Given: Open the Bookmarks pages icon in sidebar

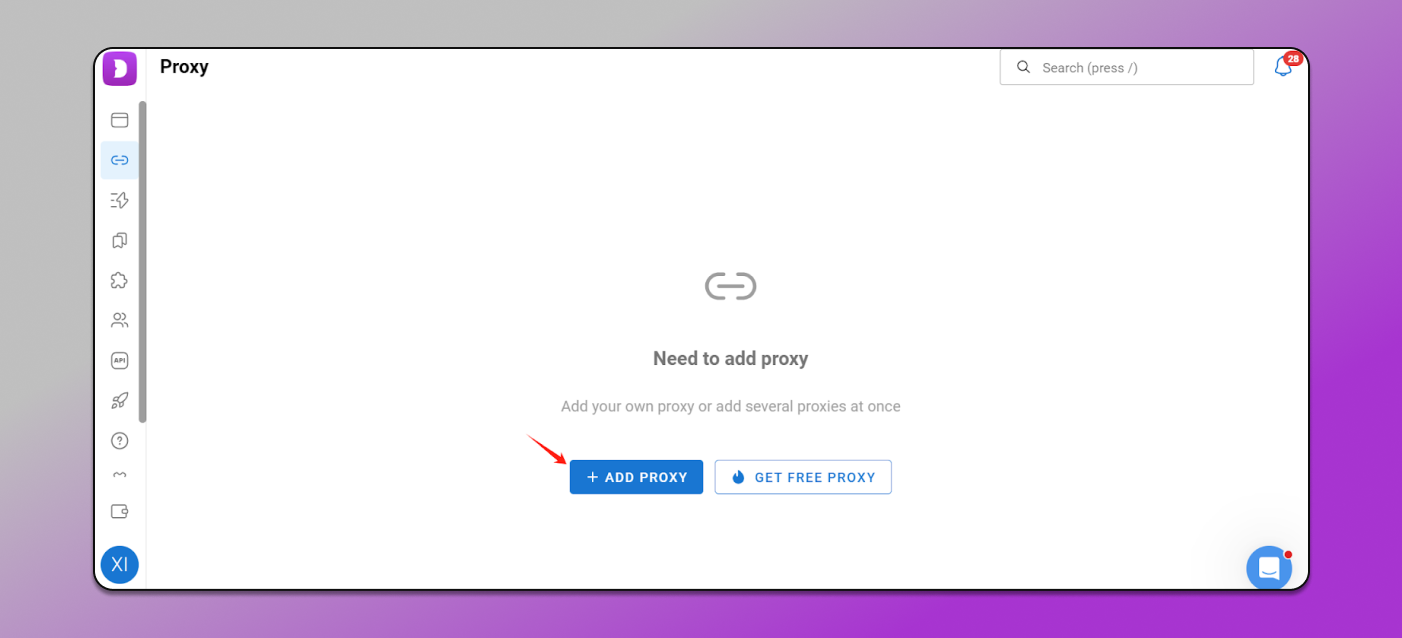Looking at the screenshot, I should [119, 240].
